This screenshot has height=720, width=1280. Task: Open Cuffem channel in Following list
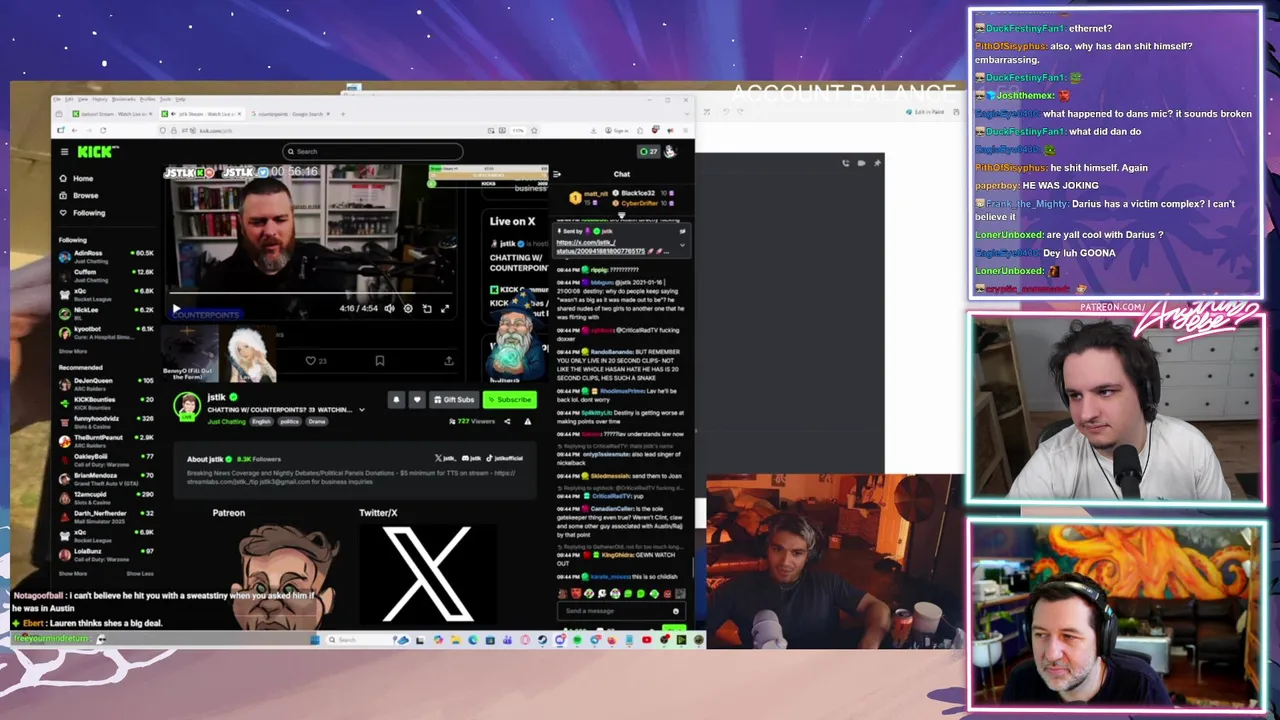tap(107, 275)
